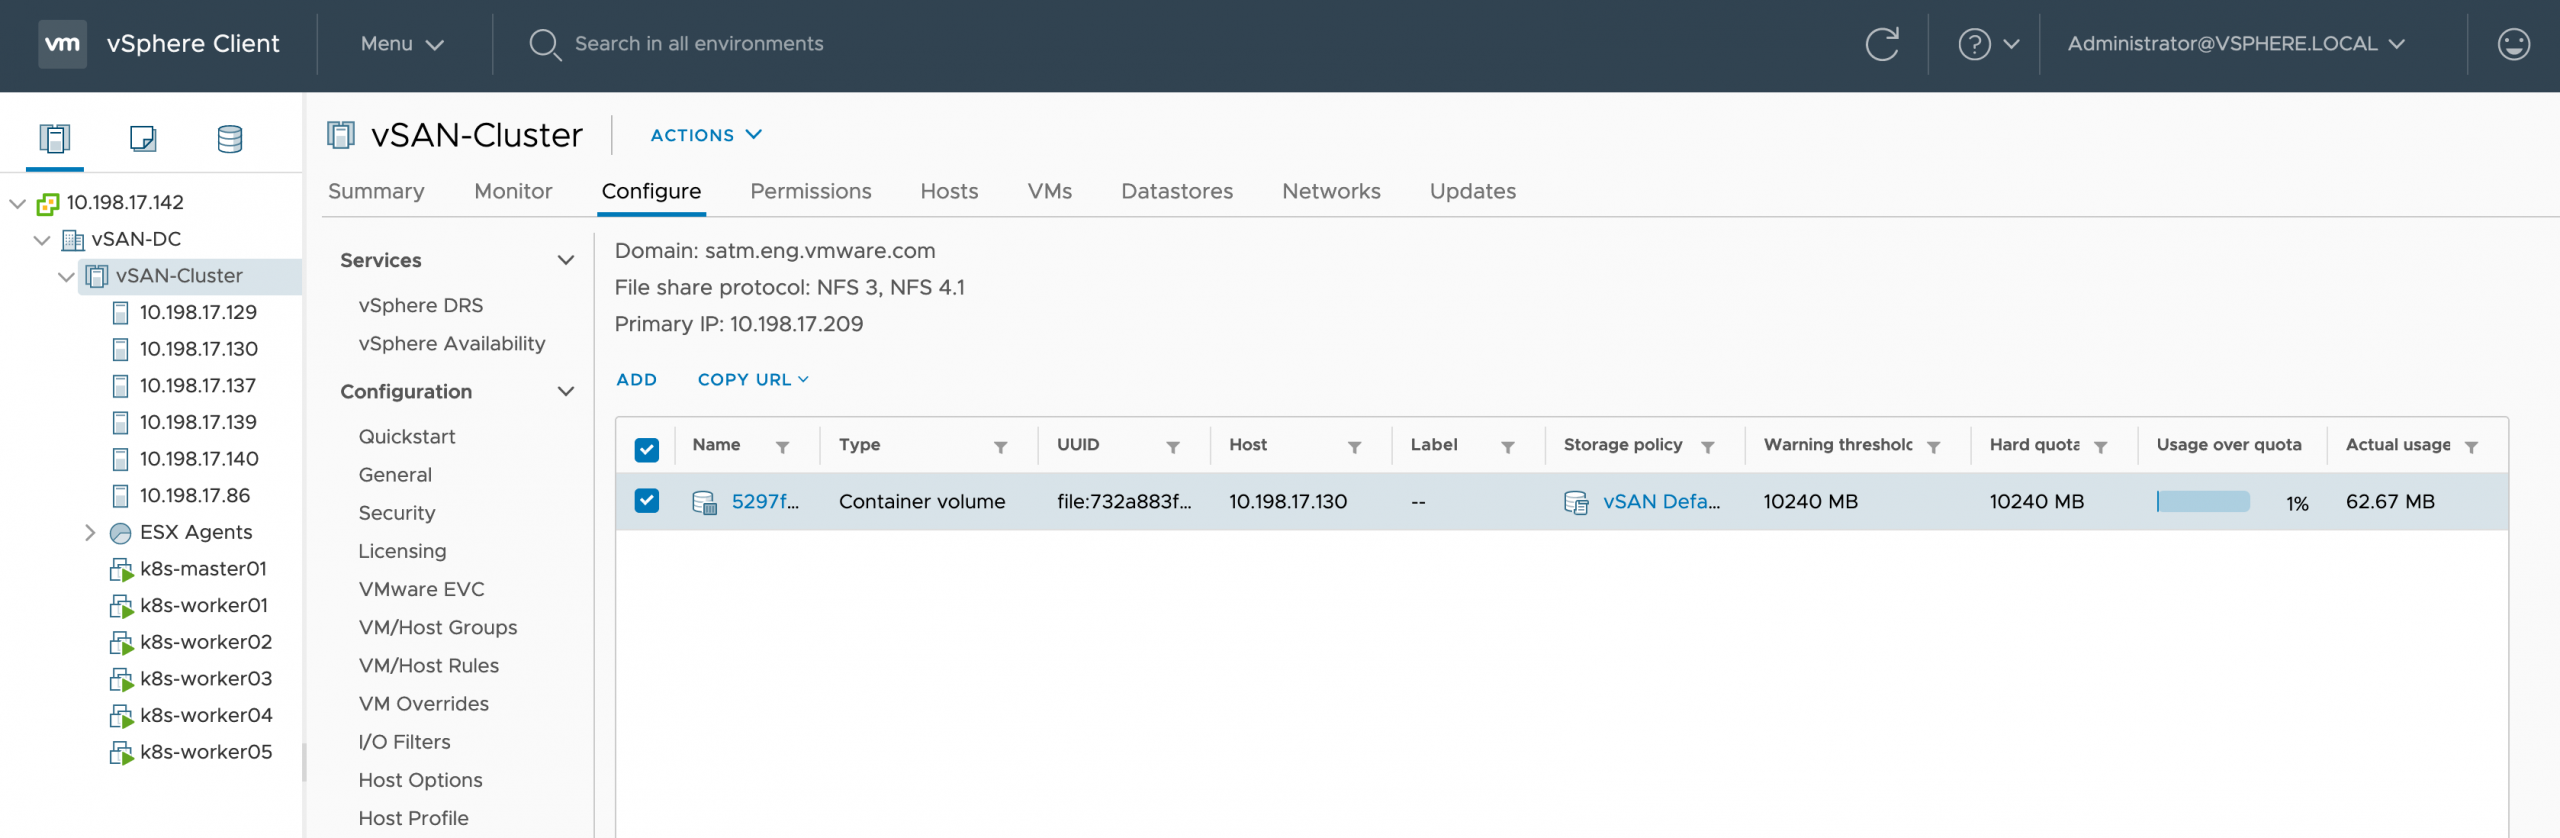2560x838 pixels.
Task: Open the Quickstart configuration page
Action: (x=407, y=437)
